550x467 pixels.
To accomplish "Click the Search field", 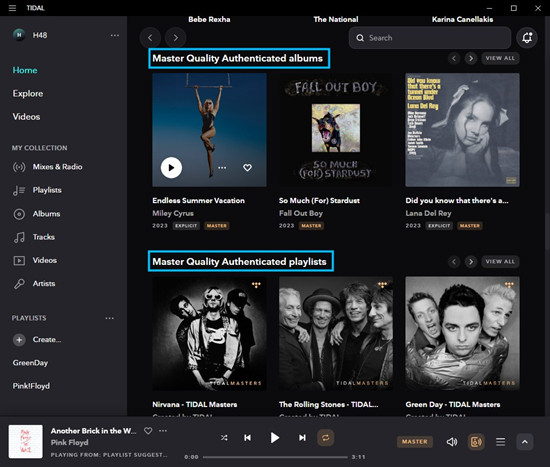I will (x=430, y=38).
